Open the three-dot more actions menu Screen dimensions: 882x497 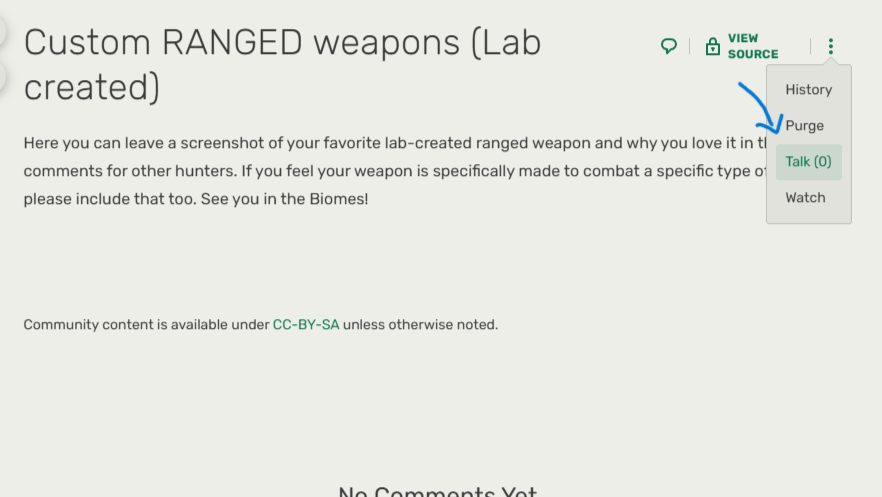click(830, 47)
